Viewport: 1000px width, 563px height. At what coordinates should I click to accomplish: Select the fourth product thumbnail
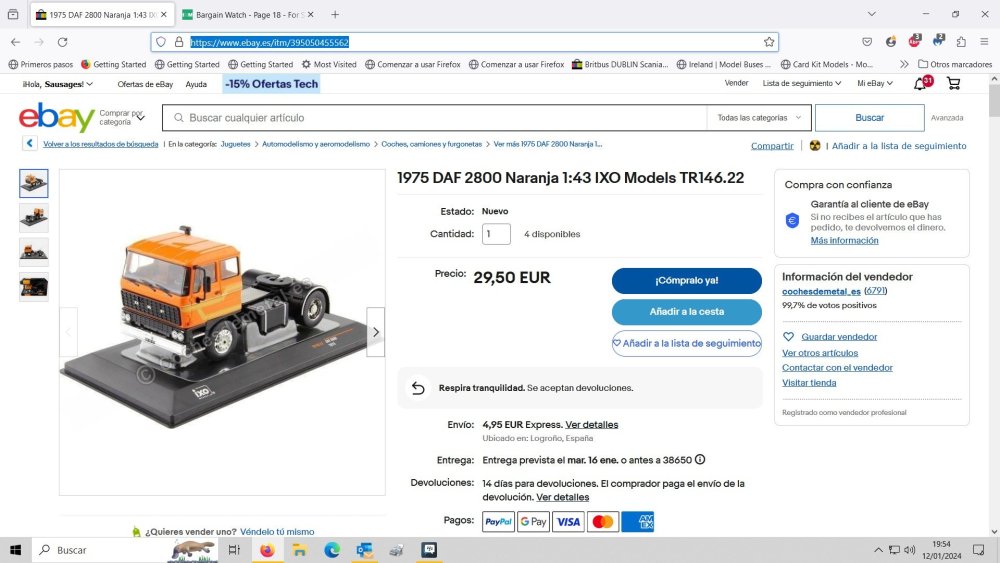(x=34, y=287)
